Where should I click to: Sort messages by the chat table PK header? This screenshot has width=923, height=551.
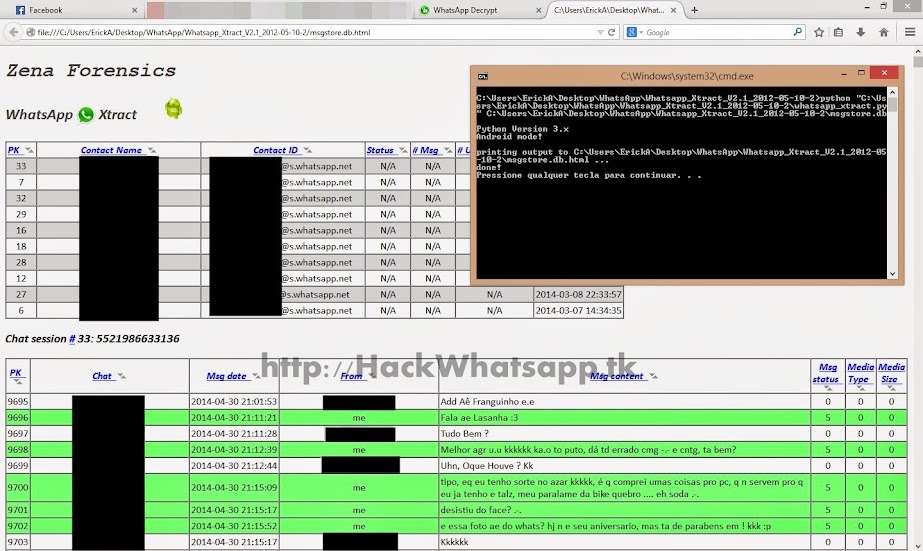[15, 373]
